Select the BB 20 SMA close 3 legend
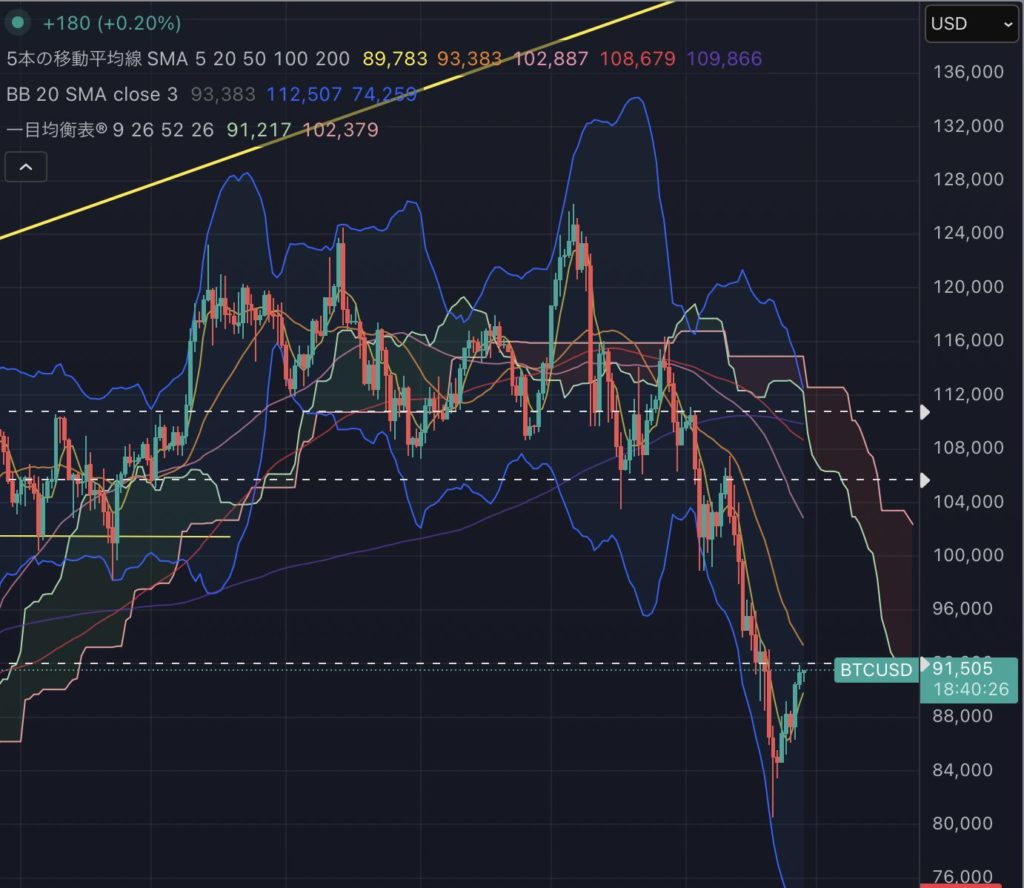Screen dimensions: 1024x888 [x=91, y=94]
